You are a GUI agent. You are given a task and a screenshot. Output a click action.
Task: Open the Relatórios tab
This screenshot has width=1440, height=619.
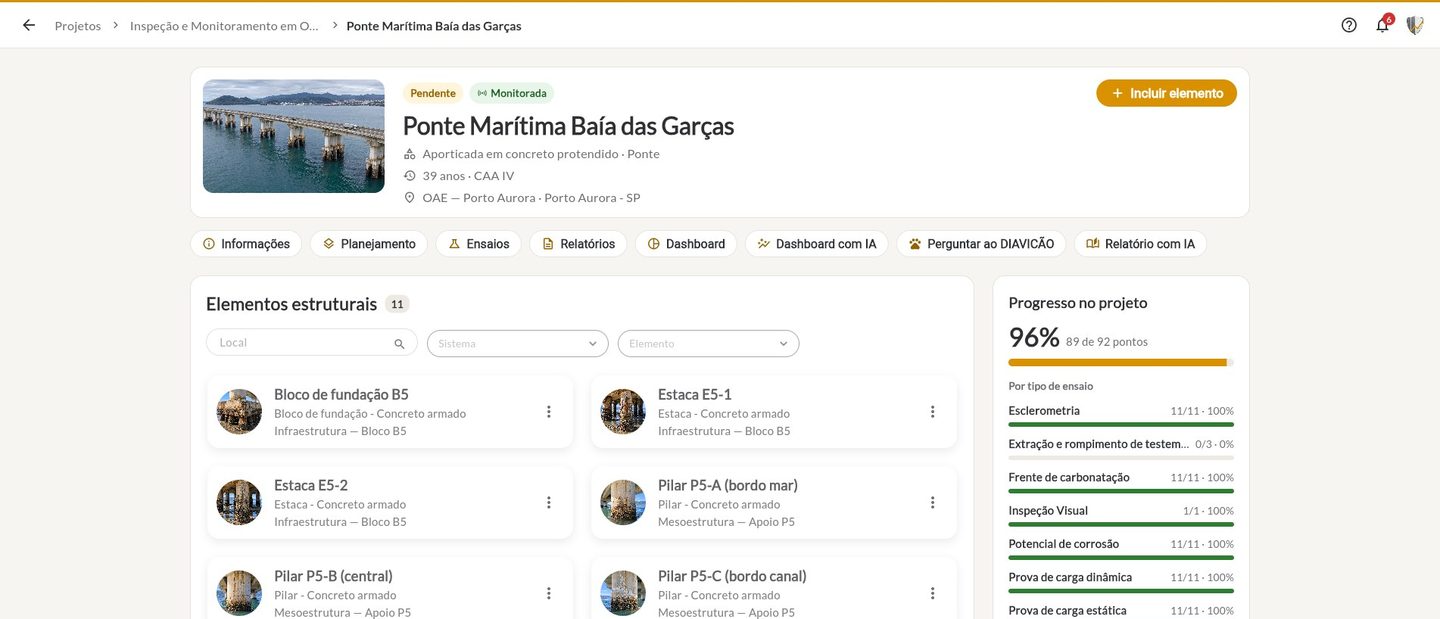[578, 244]
